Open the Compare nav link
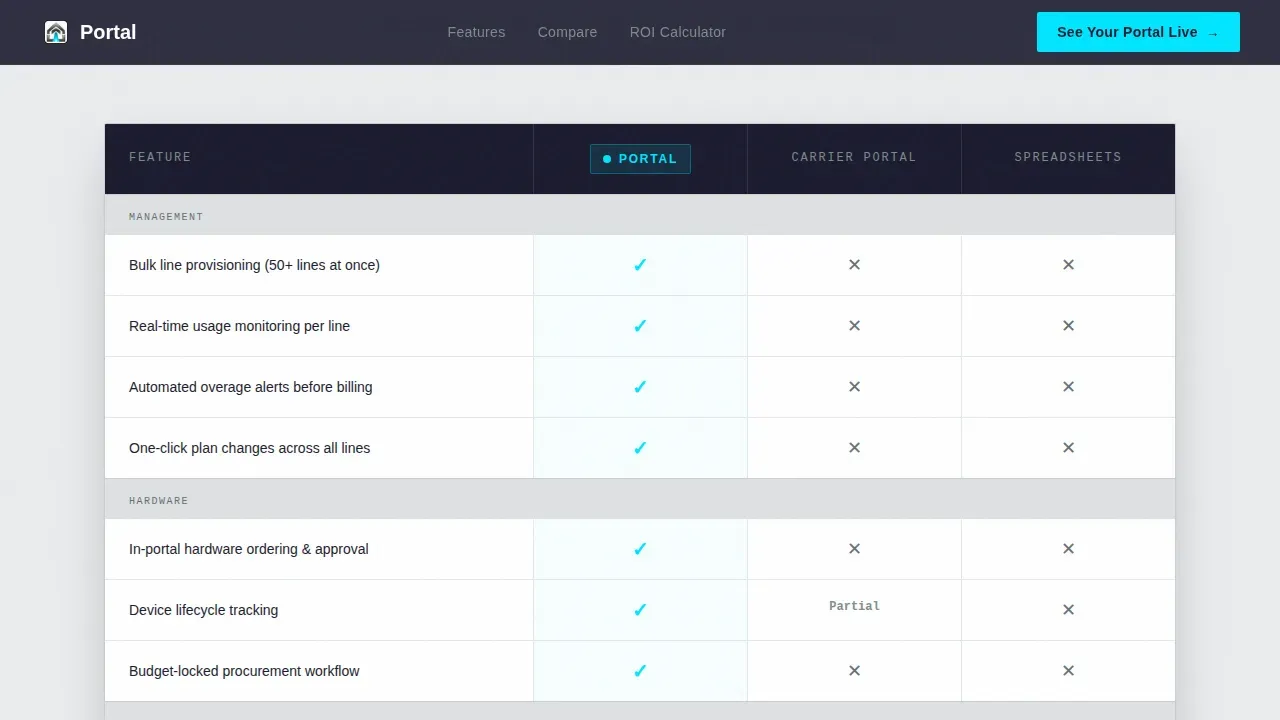The height and width of the screenshot is (720, 1280). tap(567, 32)
